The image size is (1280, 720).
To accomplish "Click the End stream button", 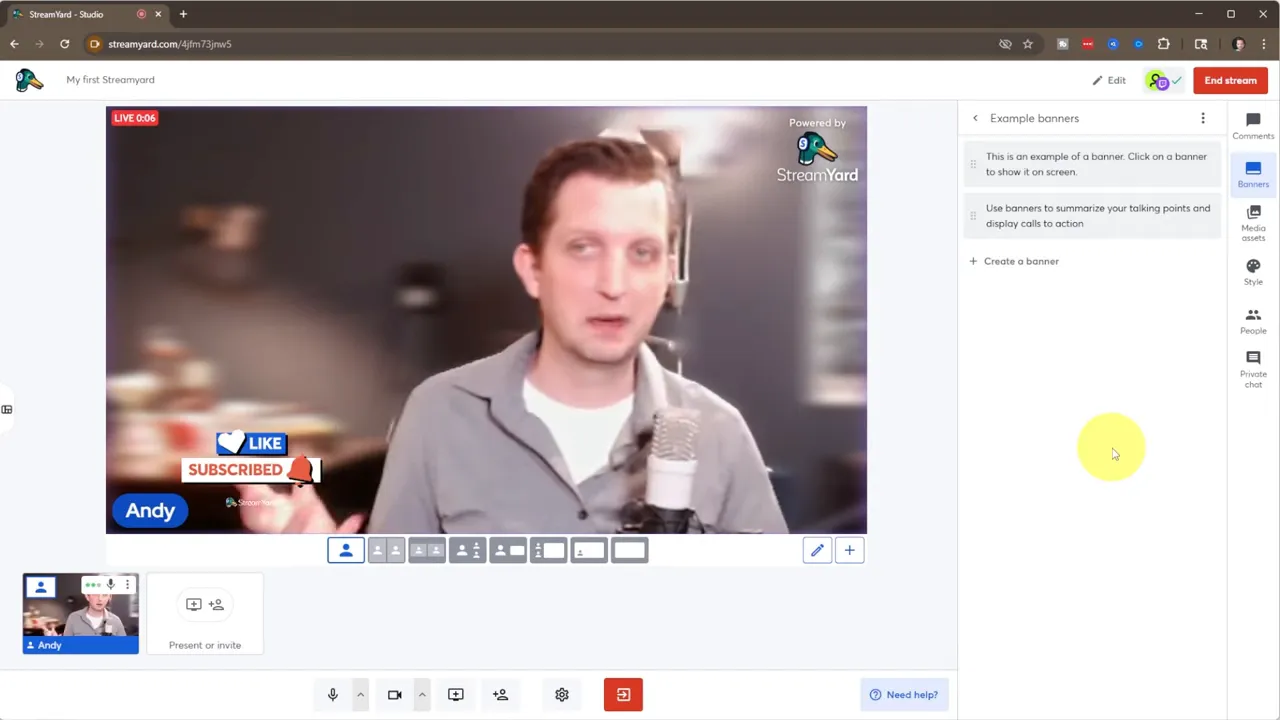I will pyautogui.click(x=1230, y=80).
